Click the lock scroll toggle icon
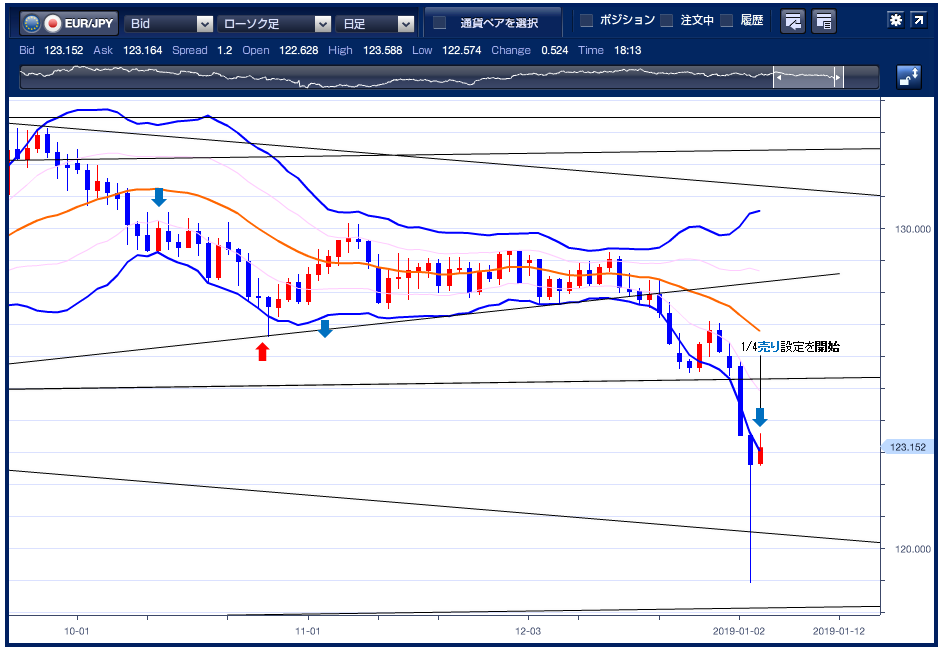This screenshot has width=945, height=653. (909, 77)
